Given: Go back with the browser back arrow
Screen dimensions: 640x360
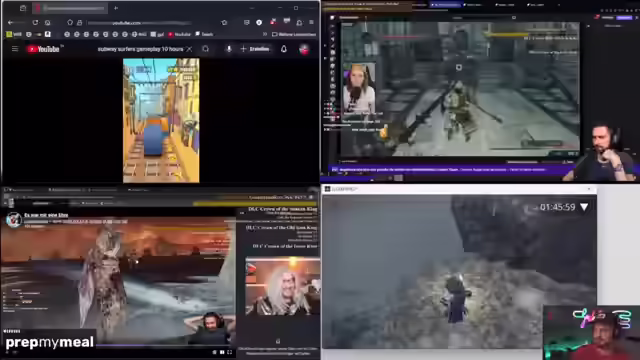Looking at the screenshot, I should coord(11,22).
